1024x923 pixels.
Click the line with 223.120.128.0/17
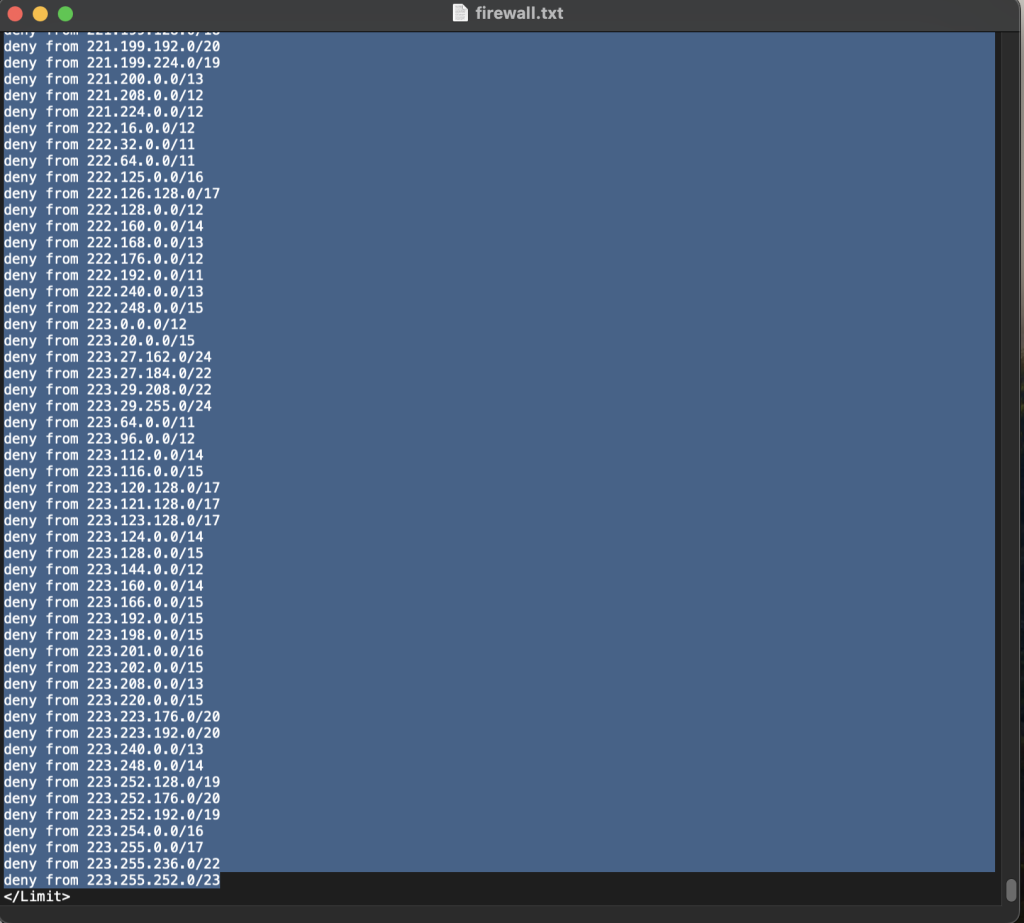click(111, 488)
